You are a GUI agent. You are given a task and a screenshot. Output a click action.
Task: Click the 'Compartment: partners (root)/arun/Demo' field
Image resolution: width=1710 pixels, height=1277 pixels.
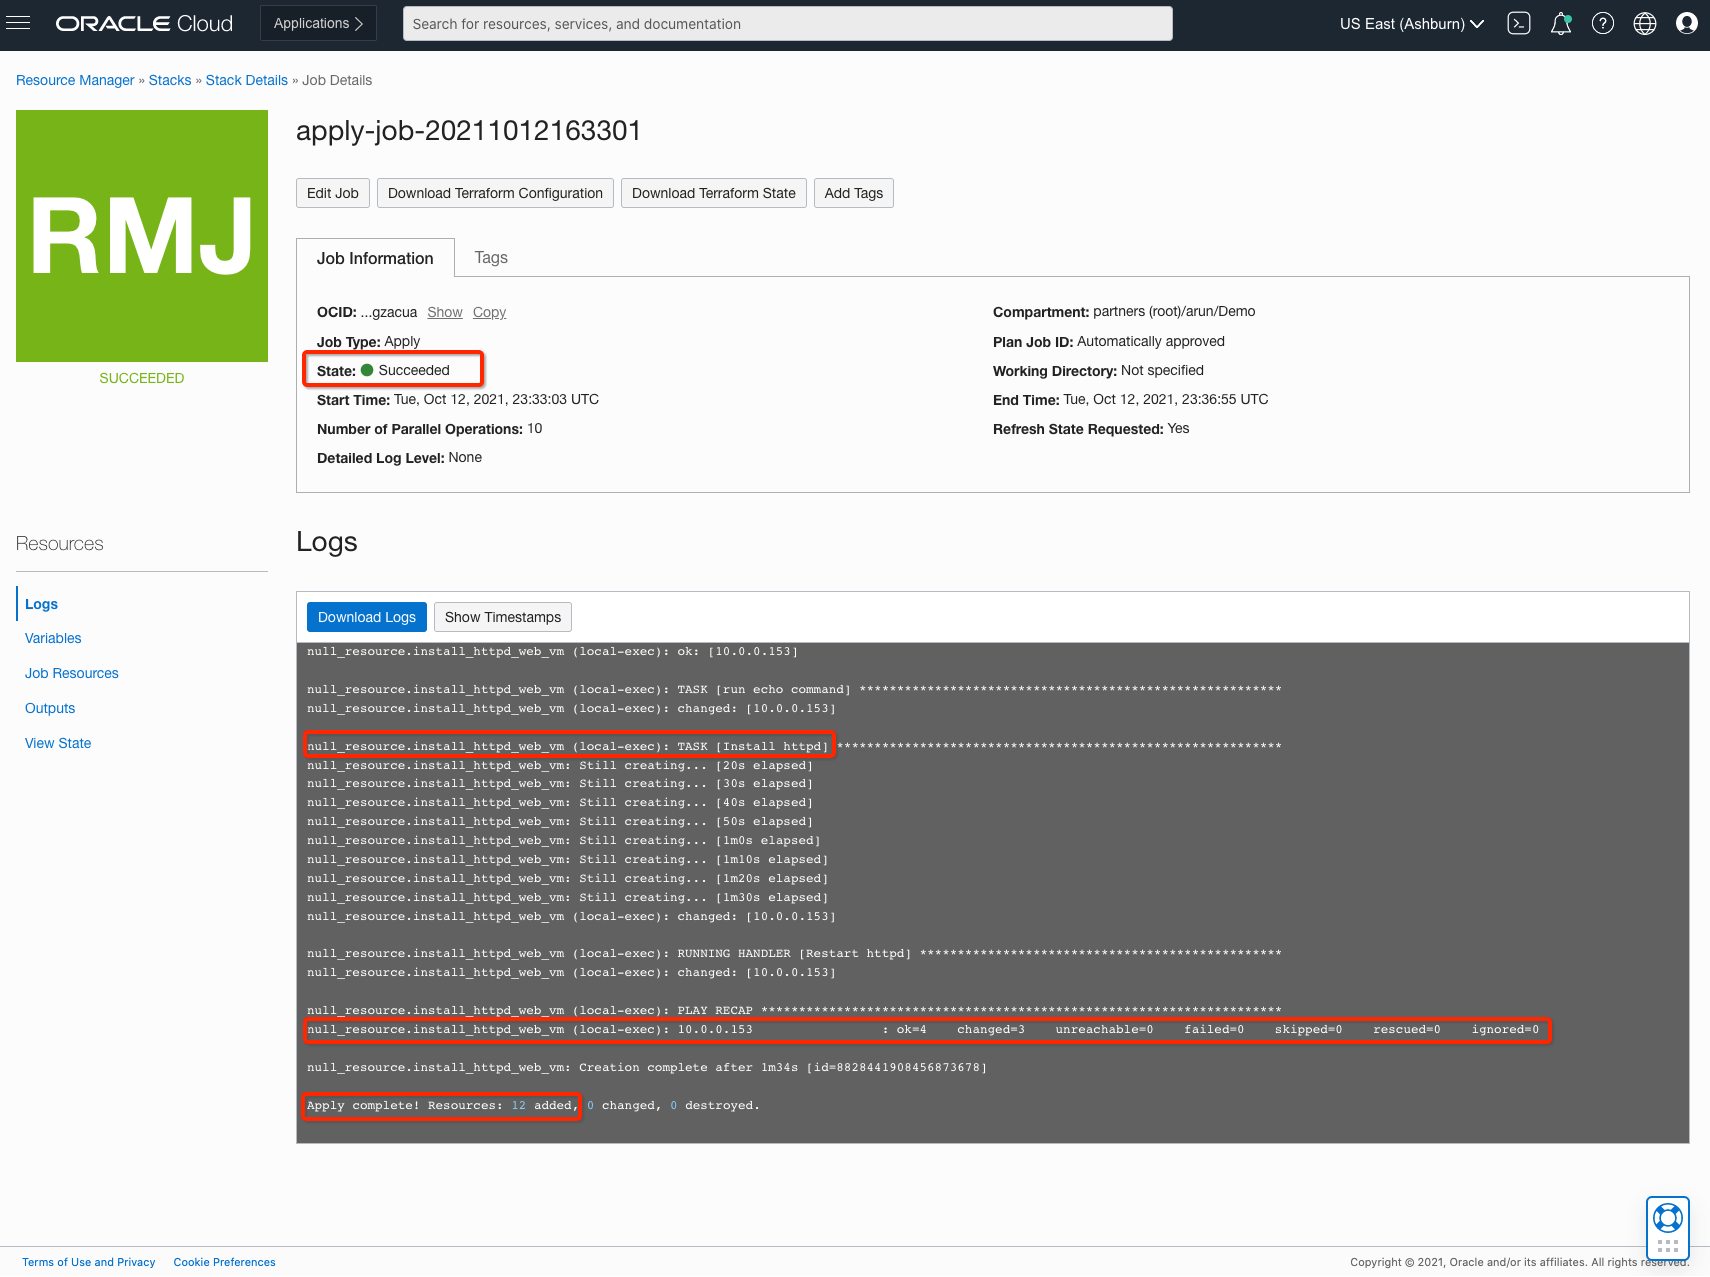[1124, 311]
